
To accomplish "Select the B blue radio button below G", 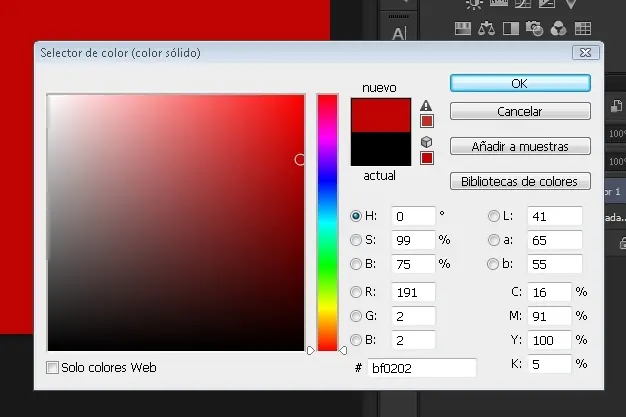I will [x=356, y=340].
